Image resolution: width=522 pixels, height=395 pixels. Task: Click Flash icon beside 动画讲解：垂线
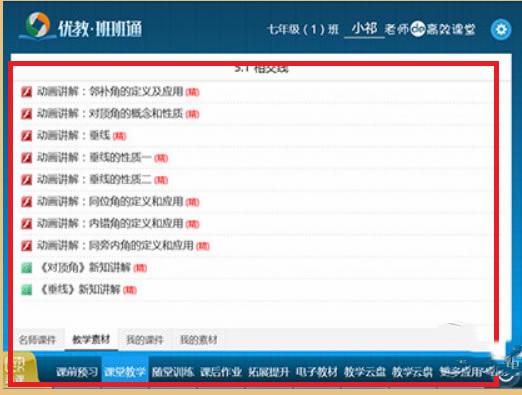[27, 136]
